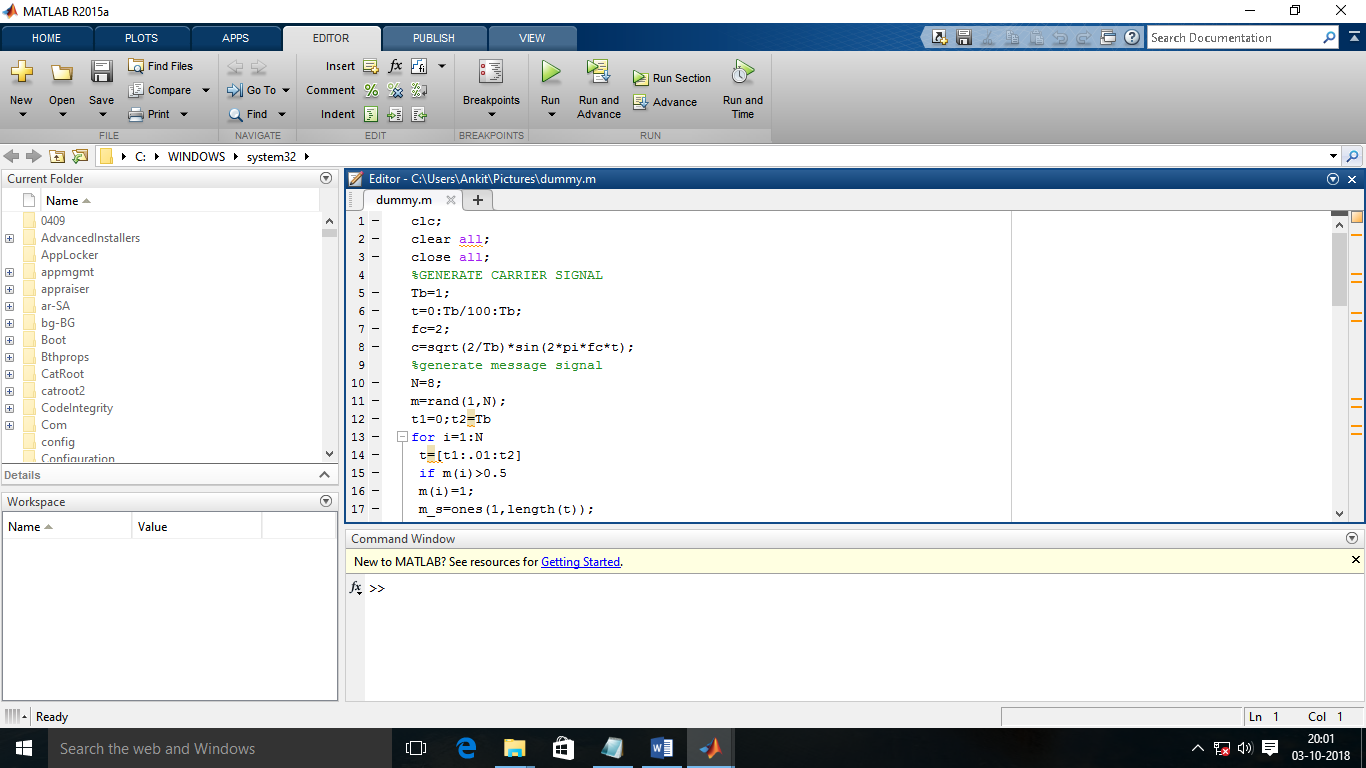1366x768 pixels.
Task: Collapse the for loop at line 13
Action: pyautogui.click(x=401, y=437)
